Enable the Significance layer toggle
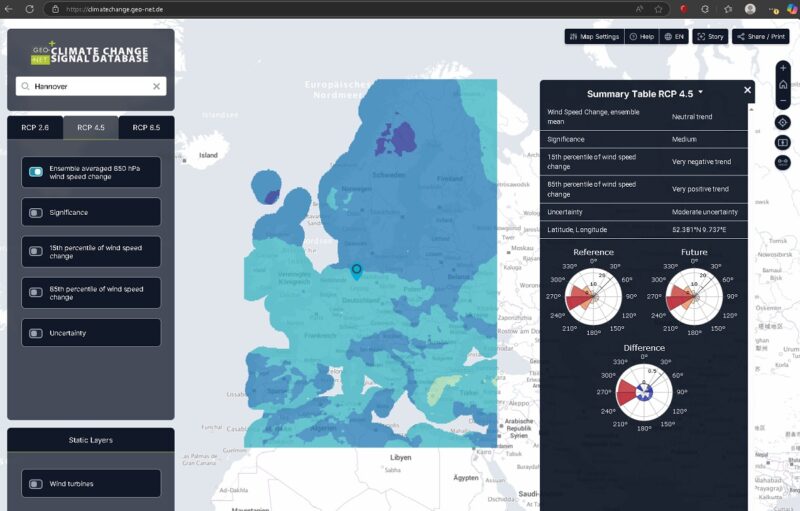This screenshot has height=511, width=800. pos(36,212)
